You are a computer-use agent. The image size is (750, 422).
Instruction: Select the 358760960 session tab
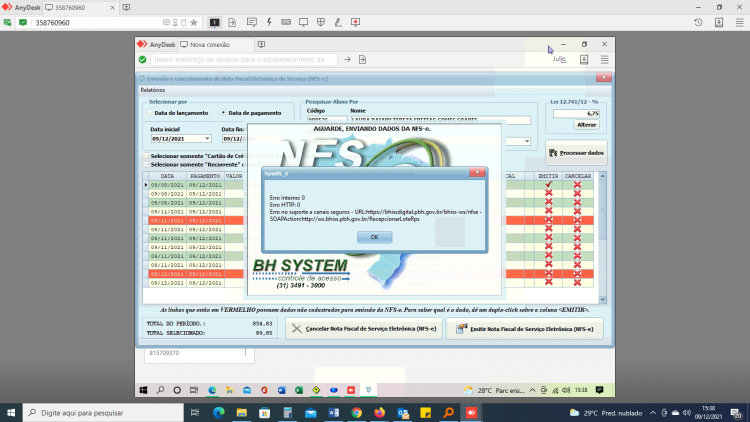pyautogui.click(x=79, y=8)
